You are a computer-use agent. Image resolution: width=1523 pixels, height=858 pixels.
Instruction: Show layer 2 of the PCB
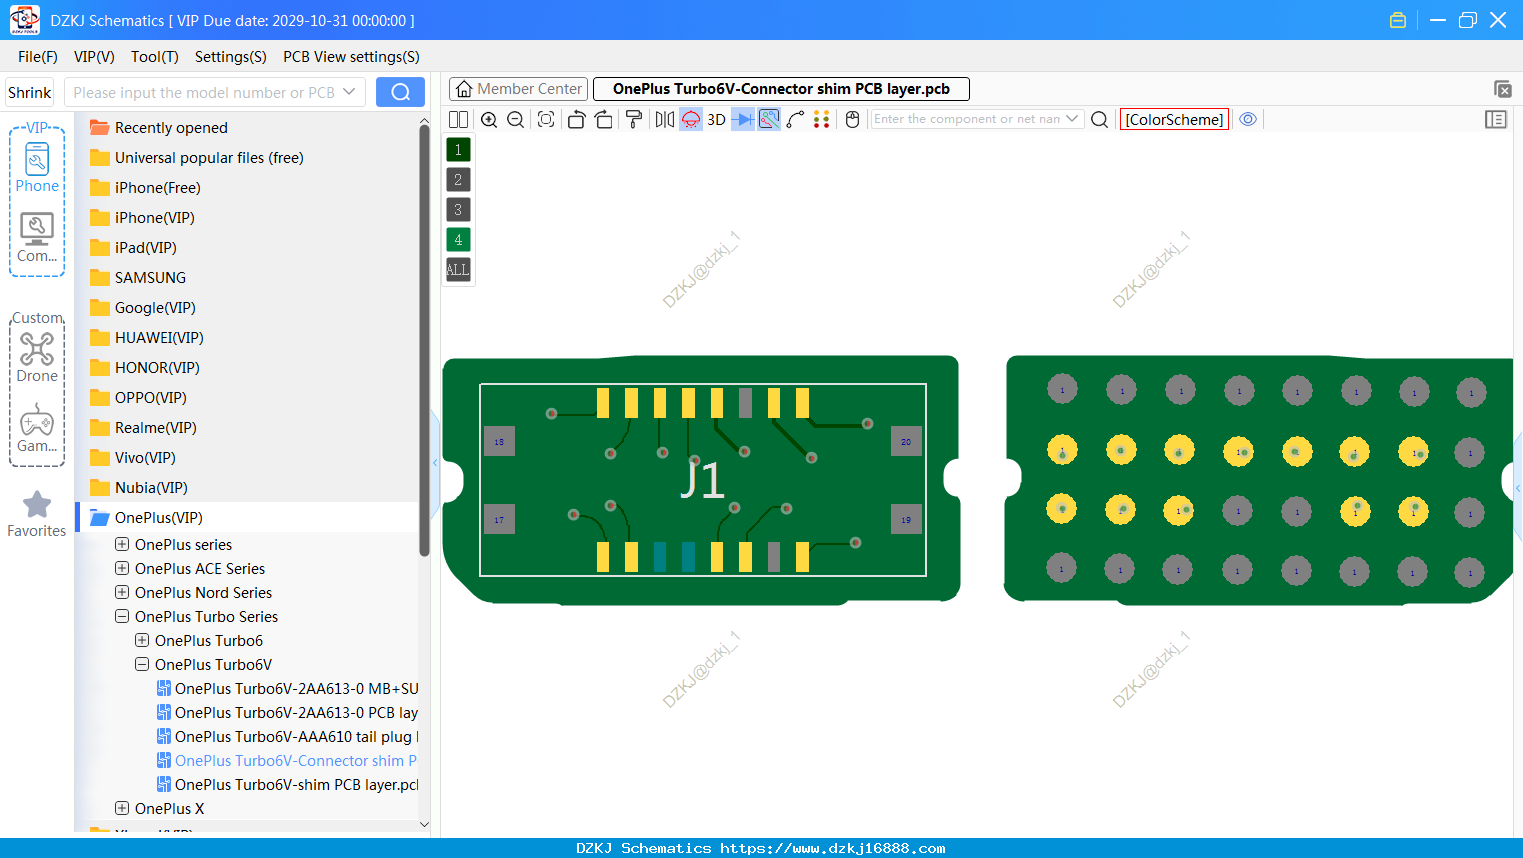[x=458, y=180]
